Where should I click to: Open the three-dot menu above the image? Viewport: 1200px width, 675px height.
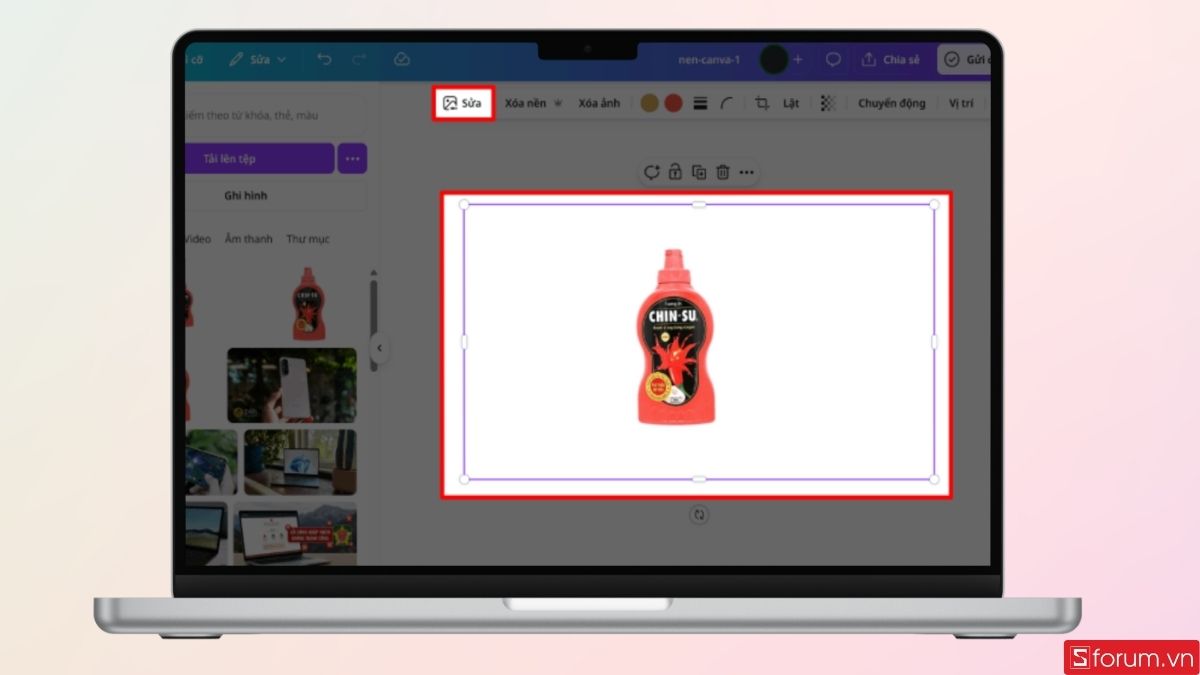coord(747,172)
